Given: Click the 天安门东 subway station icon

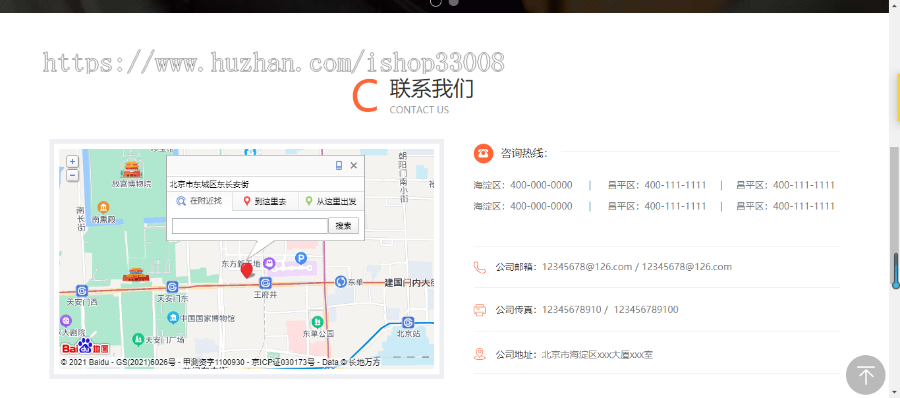Looking at the screenshot, I should coord(172,287).
